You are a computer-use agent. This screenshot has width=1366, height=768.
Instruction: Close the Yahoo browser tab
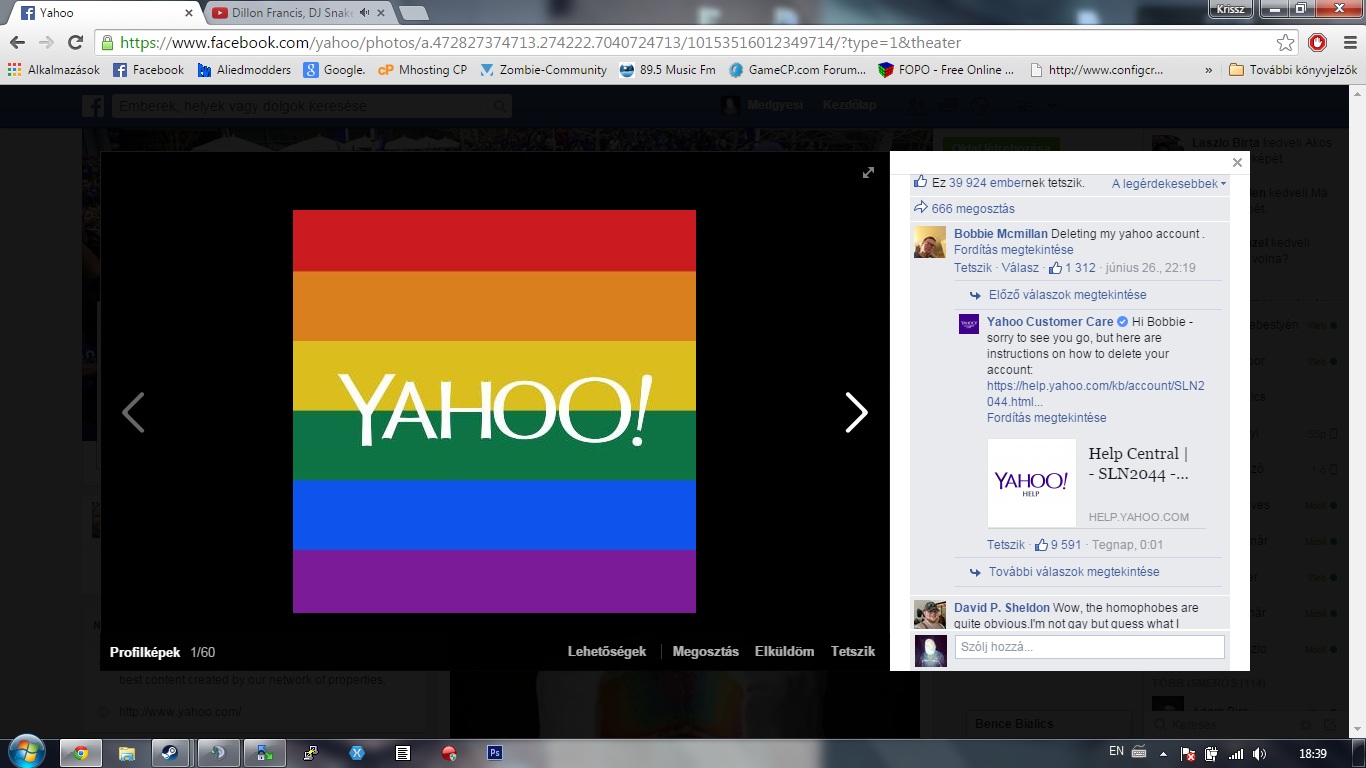point(189,13)
